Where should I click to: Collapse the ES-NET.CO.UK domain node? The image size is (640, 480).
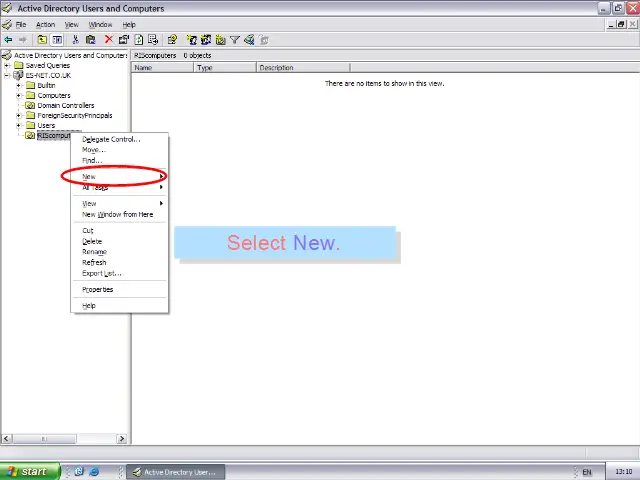(x=7, y=75)
